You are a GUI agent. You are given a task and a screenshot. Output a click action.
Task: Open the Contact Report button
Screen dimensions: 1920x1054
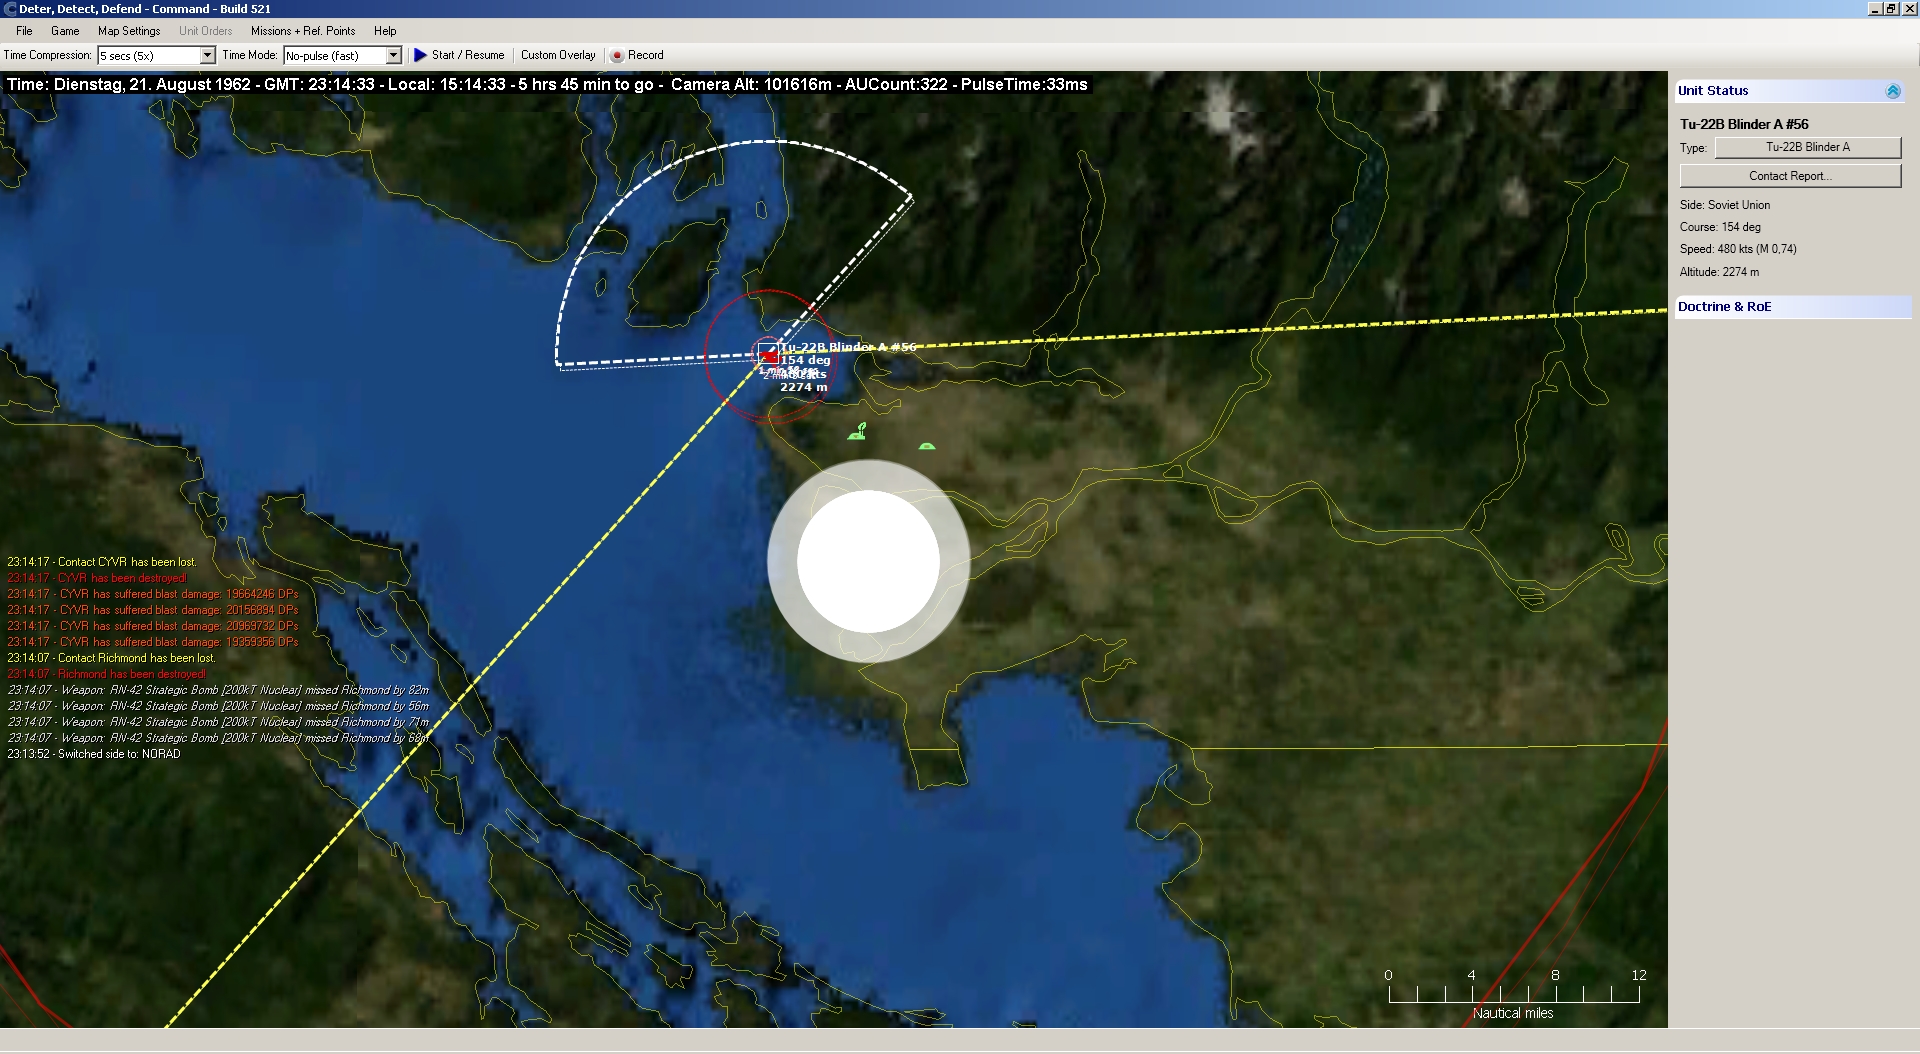click(1790, 176)
